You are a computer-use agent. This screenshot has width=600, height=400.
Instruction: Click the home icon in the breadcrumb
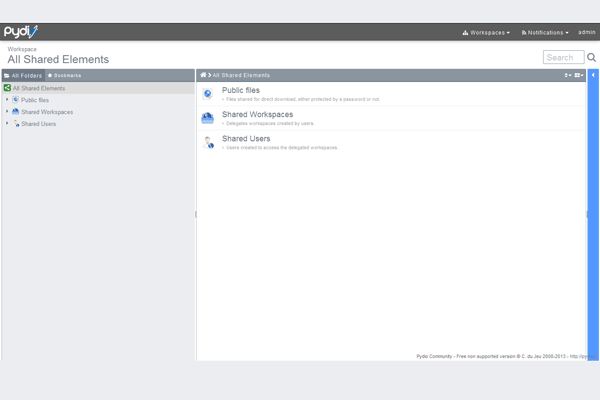(203, 75)
